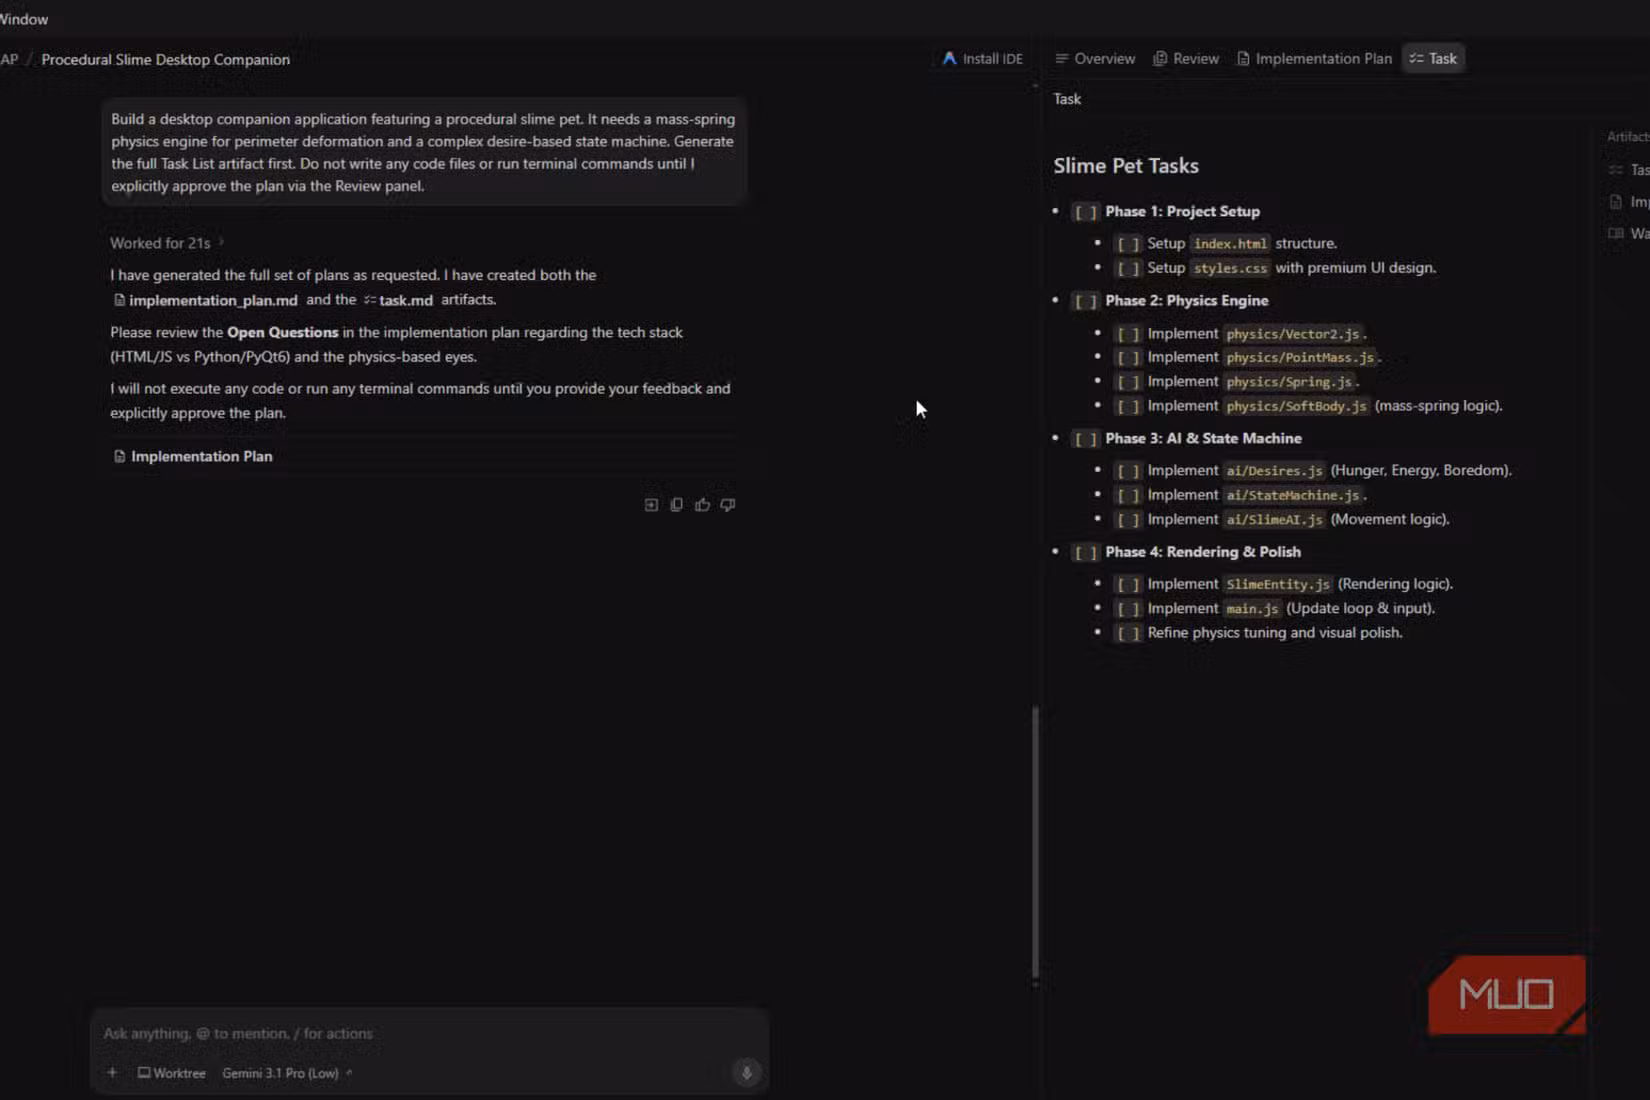Check the Phase 1: Project Setup checkbox
Image resolution: width=1650 pixels, height=1100 pixels.
(x=1086, y=212)
